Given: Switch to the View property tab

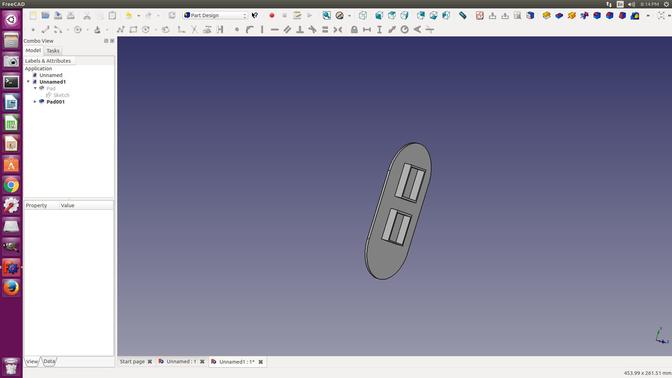Looking at the screenshot, I should pyautogui.click(x=32, y=362).
